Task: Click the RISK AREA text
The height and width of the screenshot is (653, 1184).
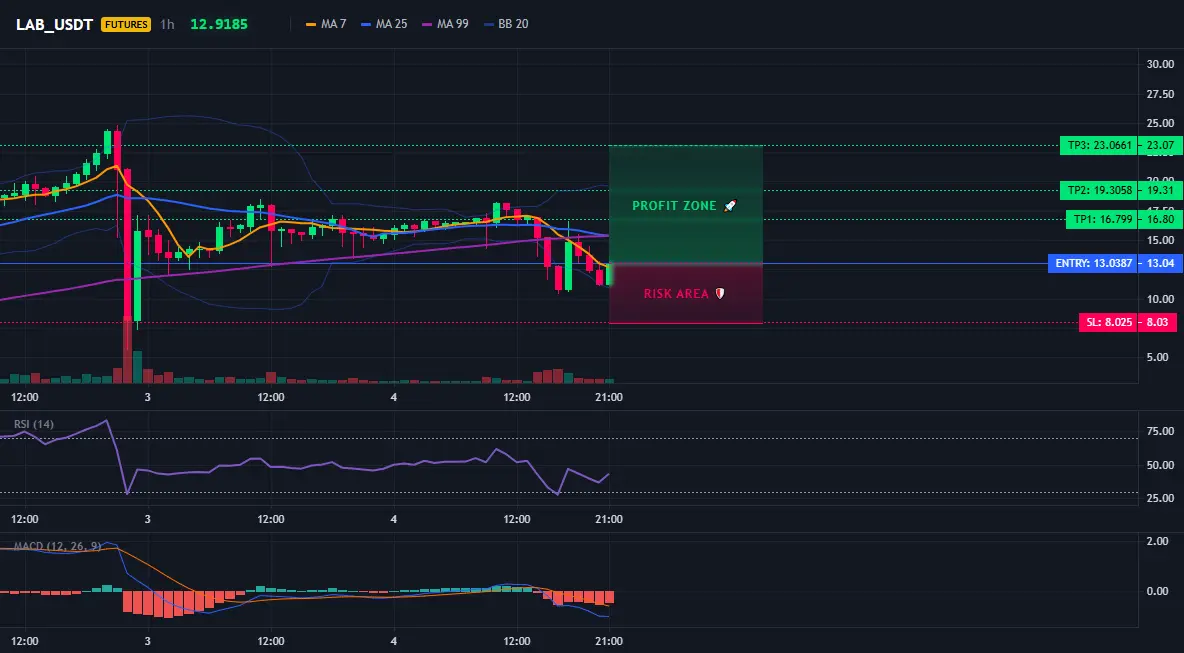Action: 676,294
